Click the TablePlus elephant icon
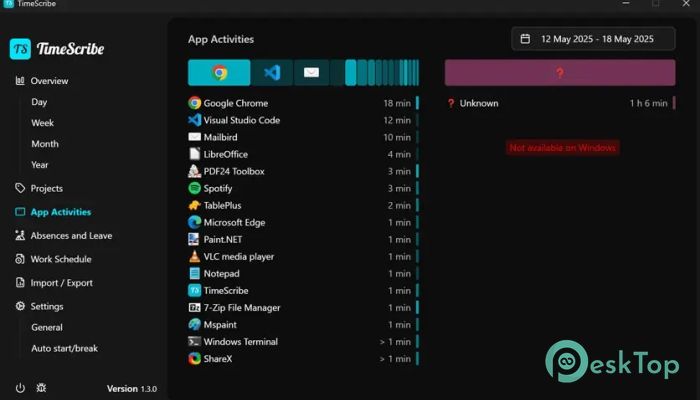700x400 pixels. click(194, 205)
